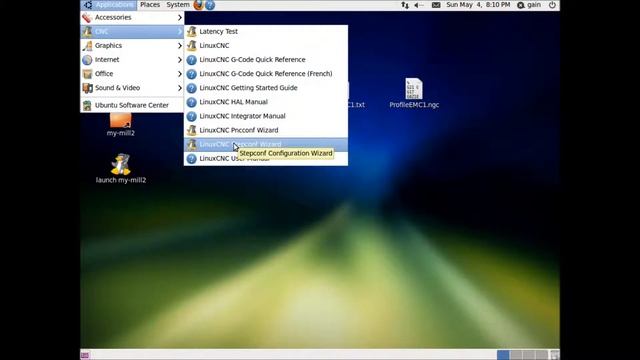Click the Sound & Video category icon
640x360 pixels.
coord(87,88)
